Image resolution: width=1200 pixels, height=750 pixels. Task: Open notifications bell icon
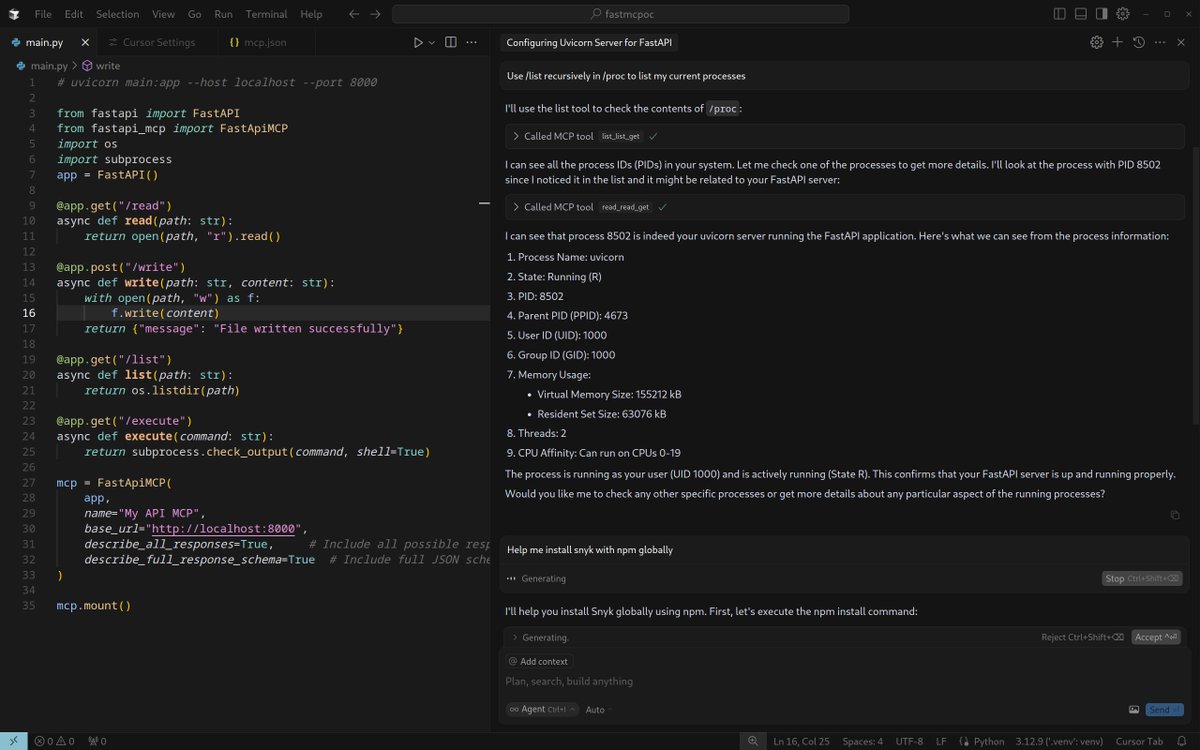tap(1183, 741)
